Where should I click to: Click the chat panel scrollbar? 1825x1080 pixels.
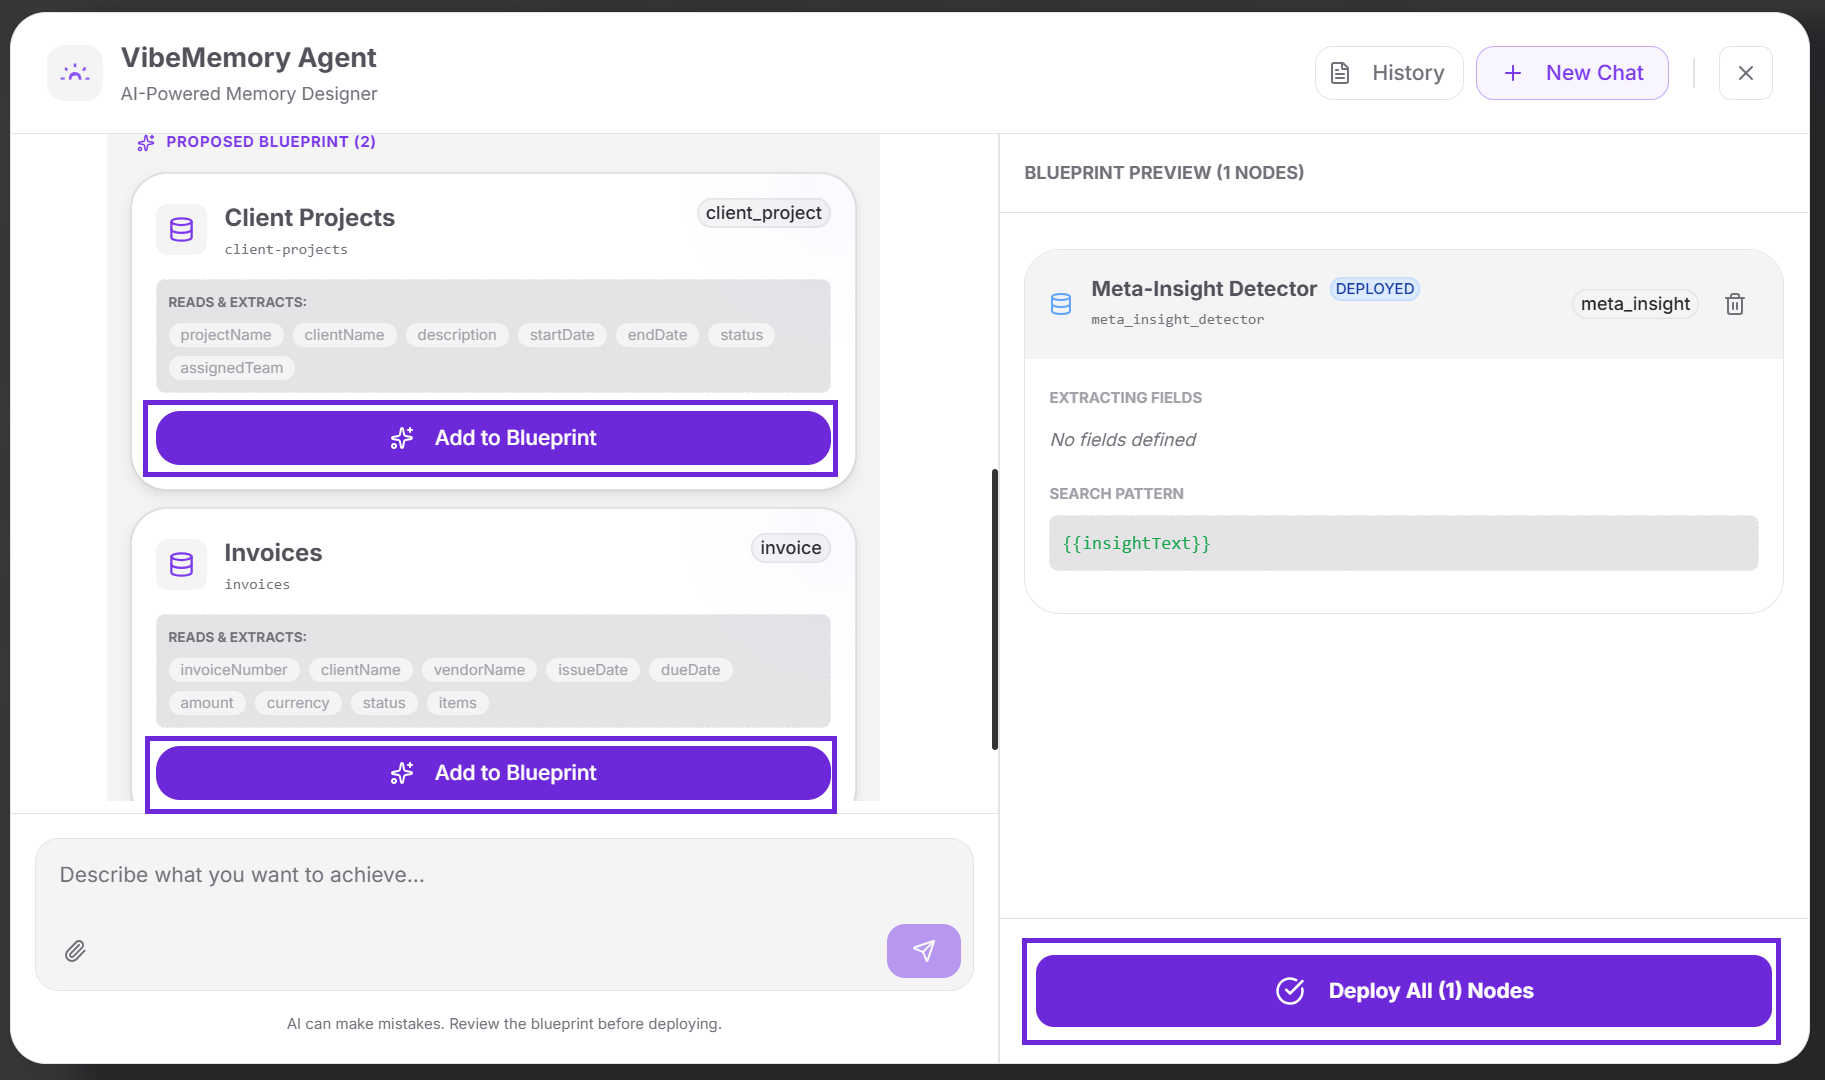994,608
